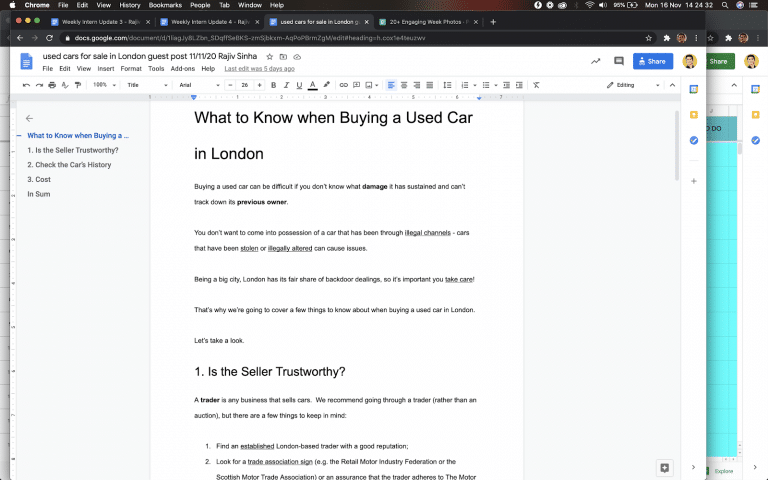Insert an image via toolbar icon
The height and width of the screenshot is (480, 768).
pyautogui.click(x=369, y=85)
